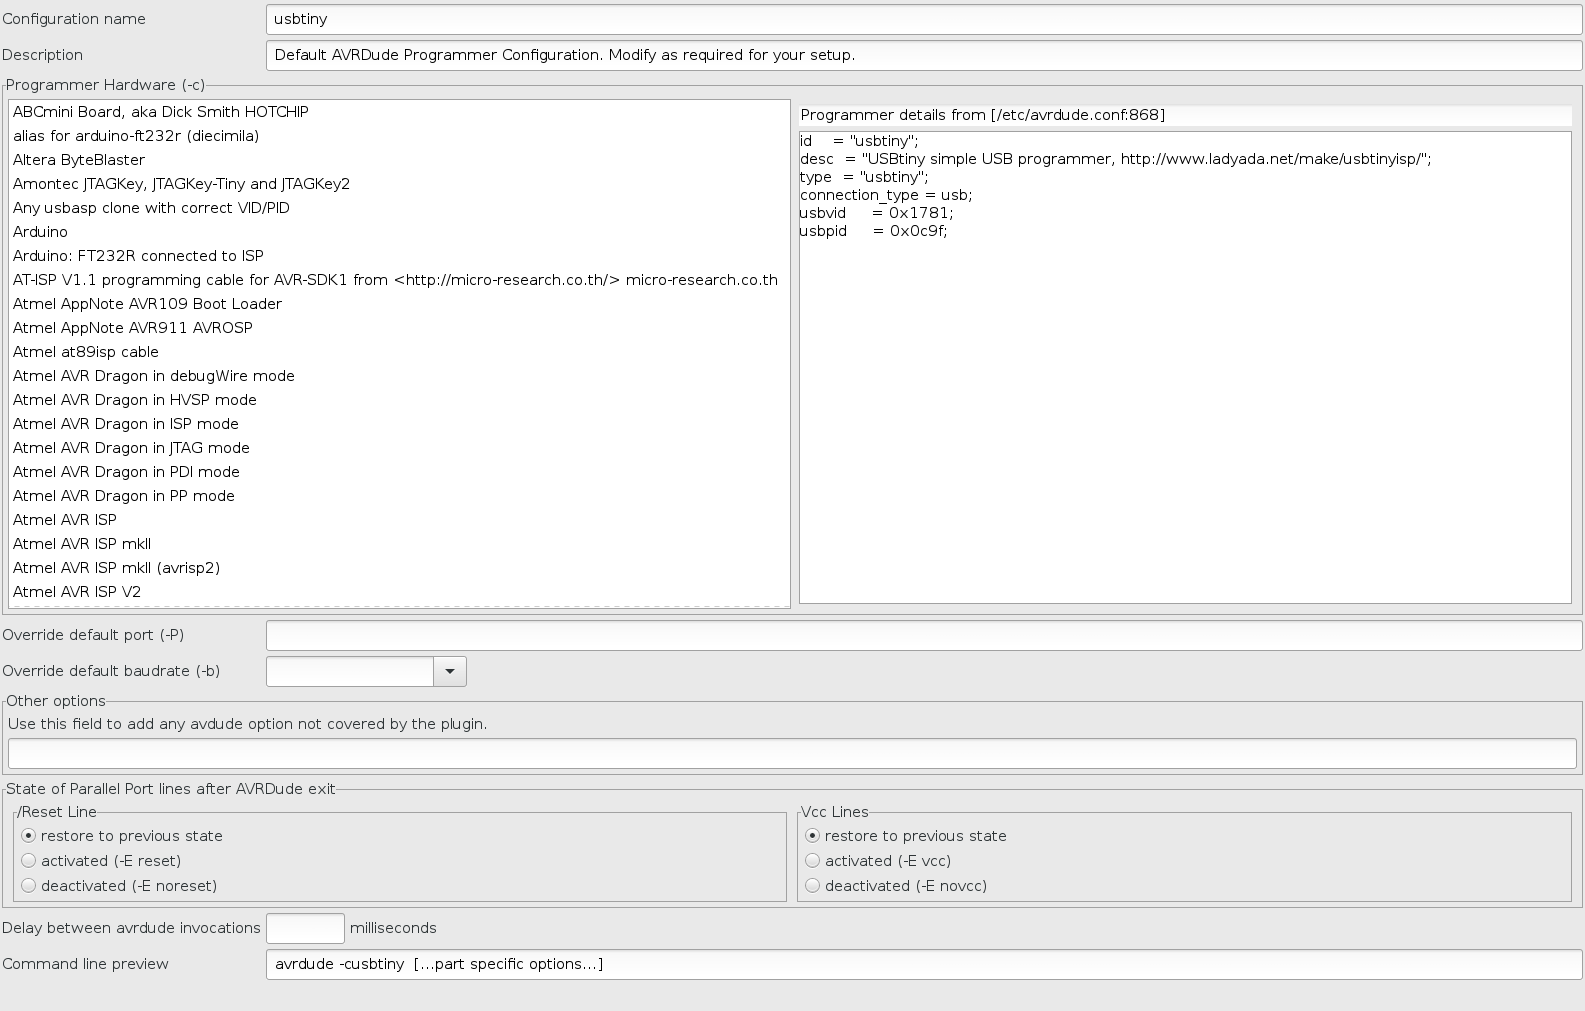Click the Override default port field
Image resolution: width=1585 pixels, height=1011 pixels.
tap(924, 635)
